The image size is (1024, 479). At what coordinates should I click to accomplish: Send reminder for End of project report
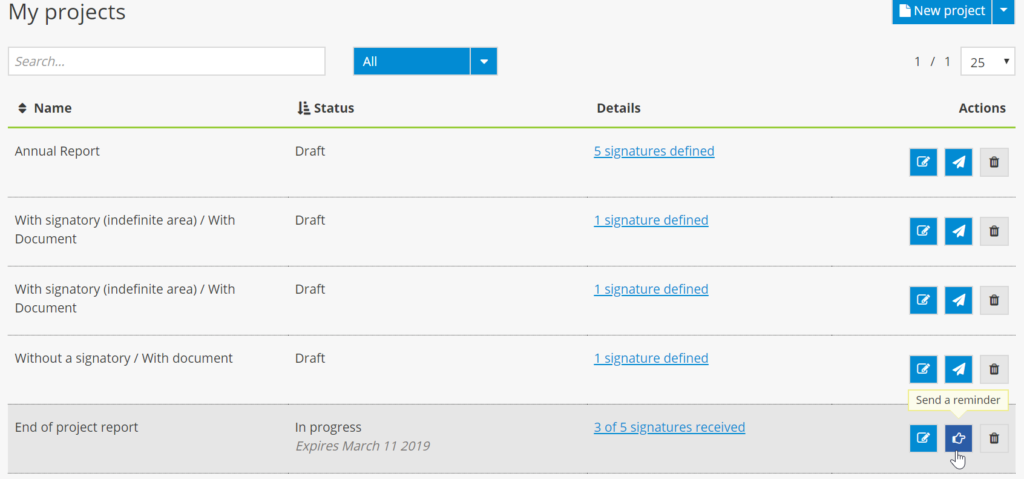click(x=959, y=438)
